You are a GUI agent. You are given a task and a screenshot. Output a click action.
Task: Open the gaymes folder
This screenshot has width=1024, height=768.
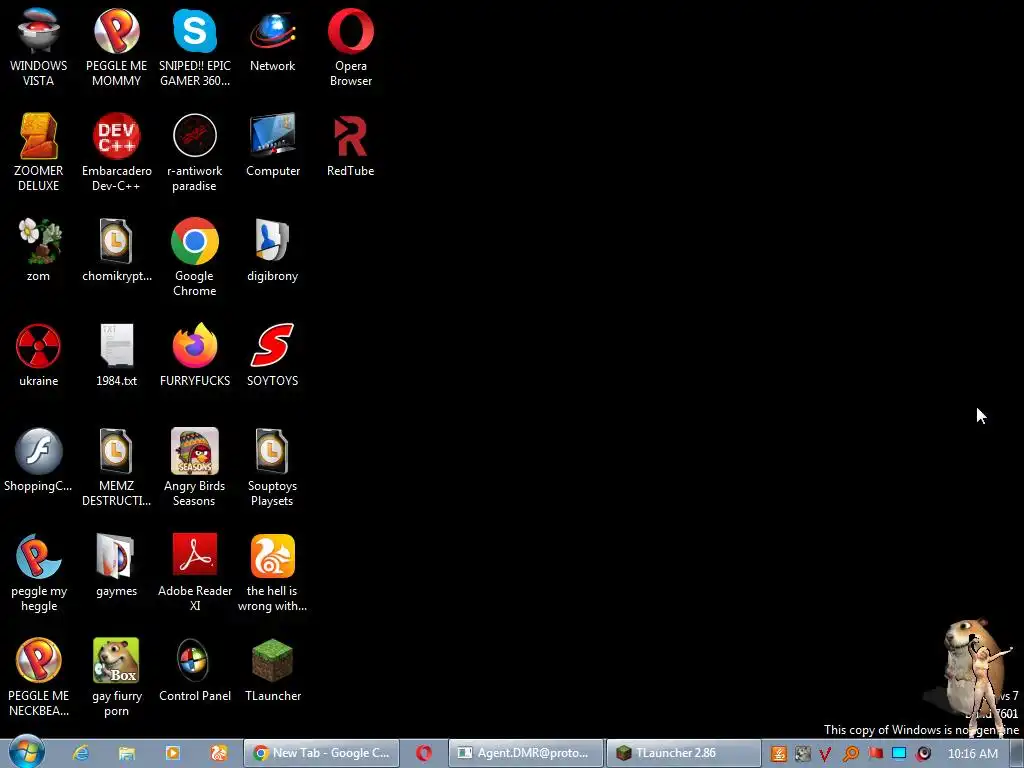click(x=116, y=566)
